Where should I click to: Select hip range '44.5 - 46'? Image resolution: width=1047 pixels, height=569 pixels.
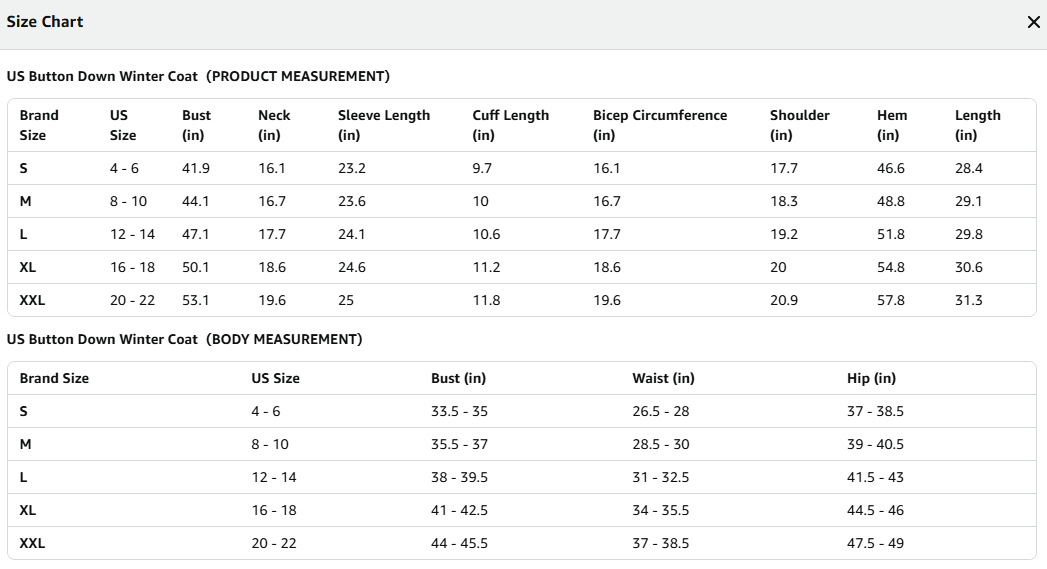[875, 510]
